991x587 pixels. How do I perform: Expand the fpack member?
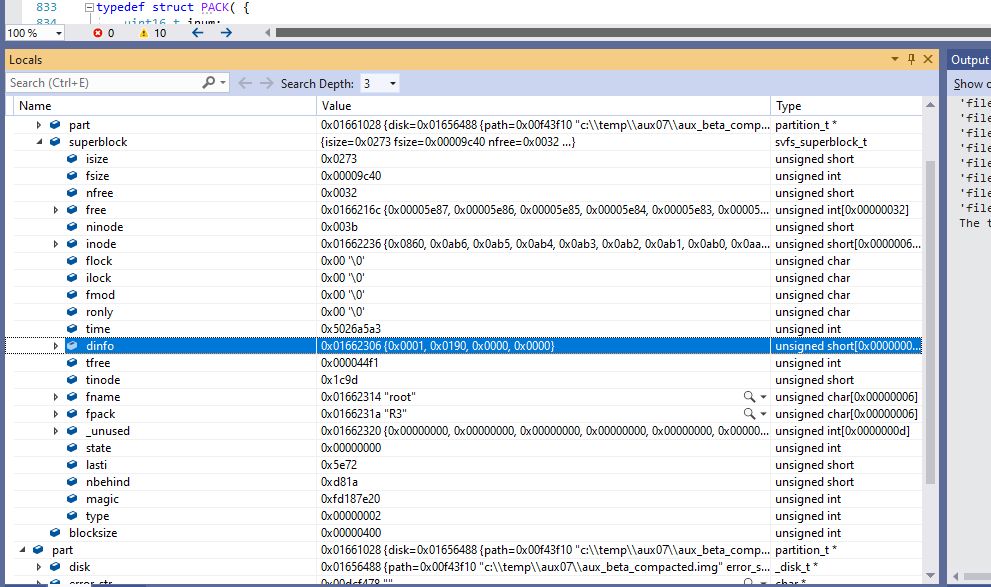pos(56,414)
